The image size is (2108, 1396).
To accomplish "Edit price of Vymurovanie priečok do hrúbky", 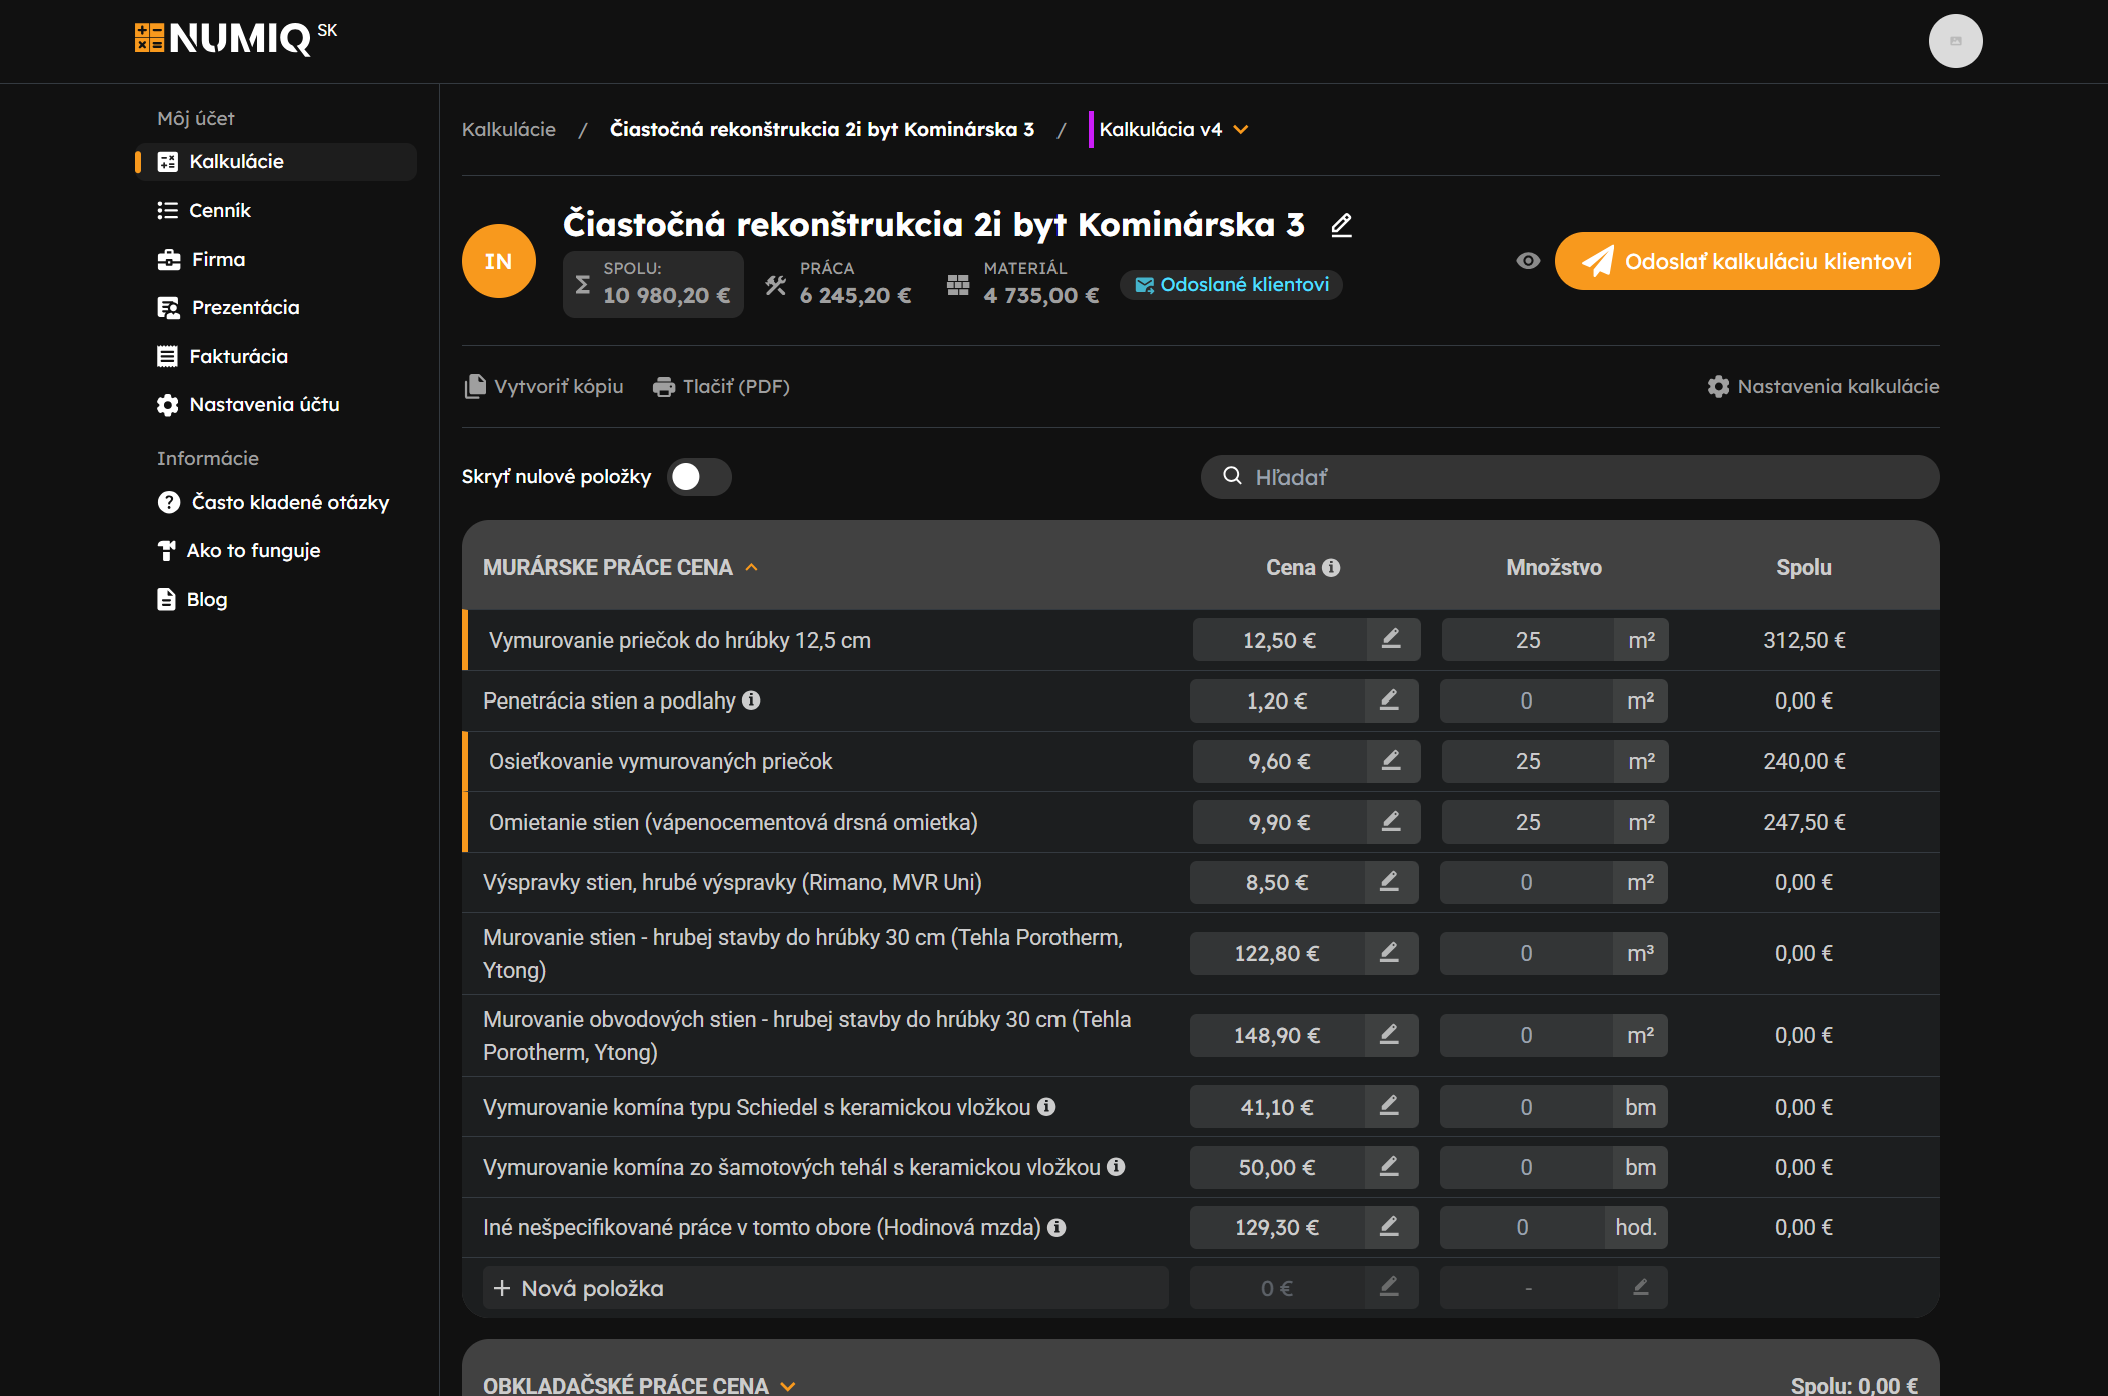I will coord(1391,639).
